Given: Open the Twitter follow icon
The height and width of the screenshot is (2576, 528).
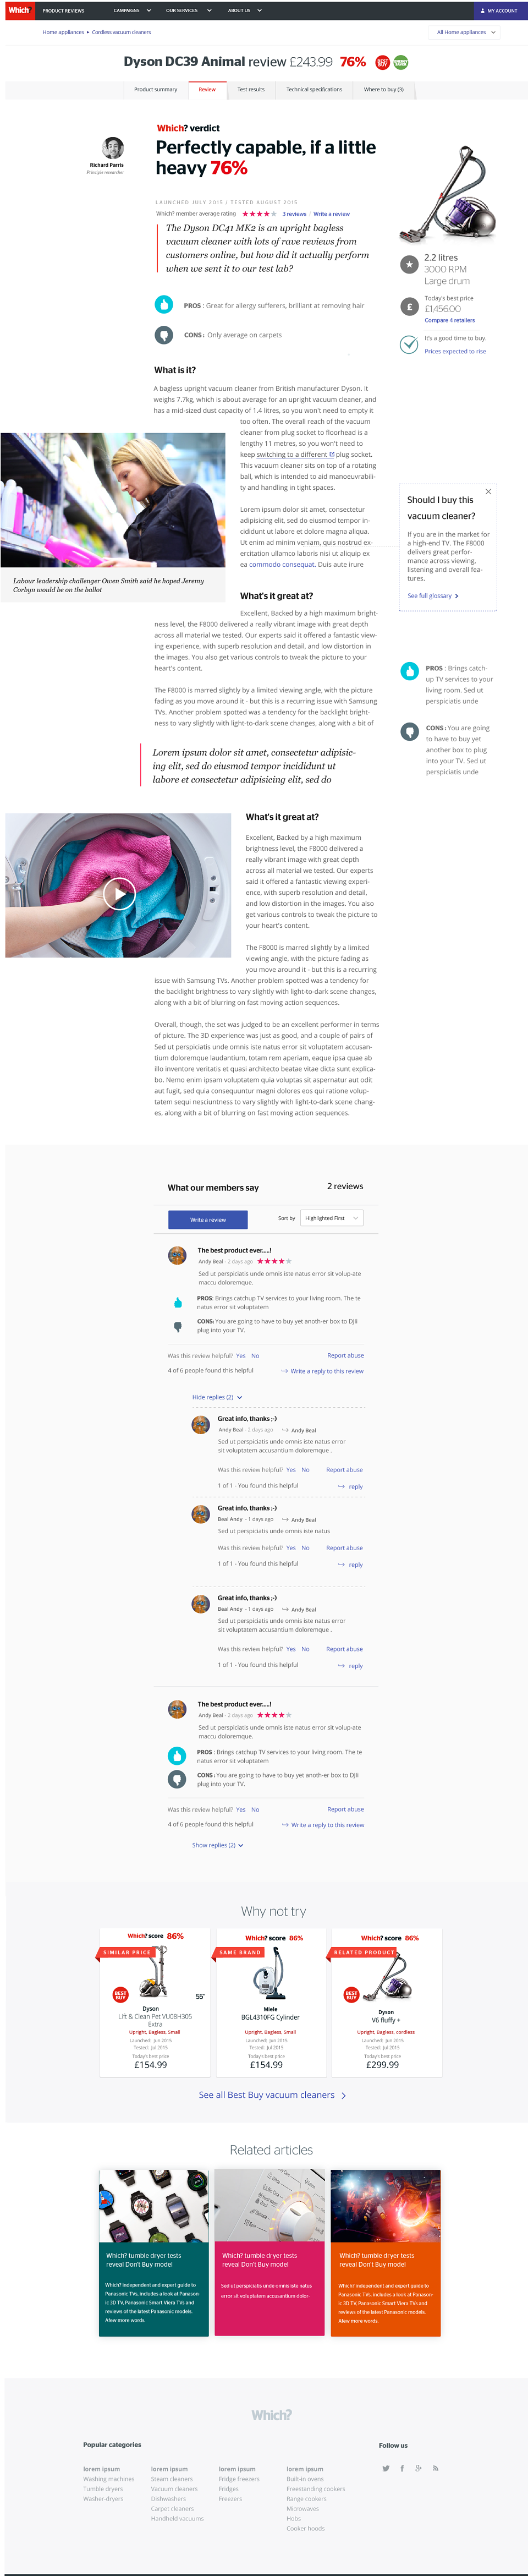Looking at the screenshot, I should click(386, 2469).
